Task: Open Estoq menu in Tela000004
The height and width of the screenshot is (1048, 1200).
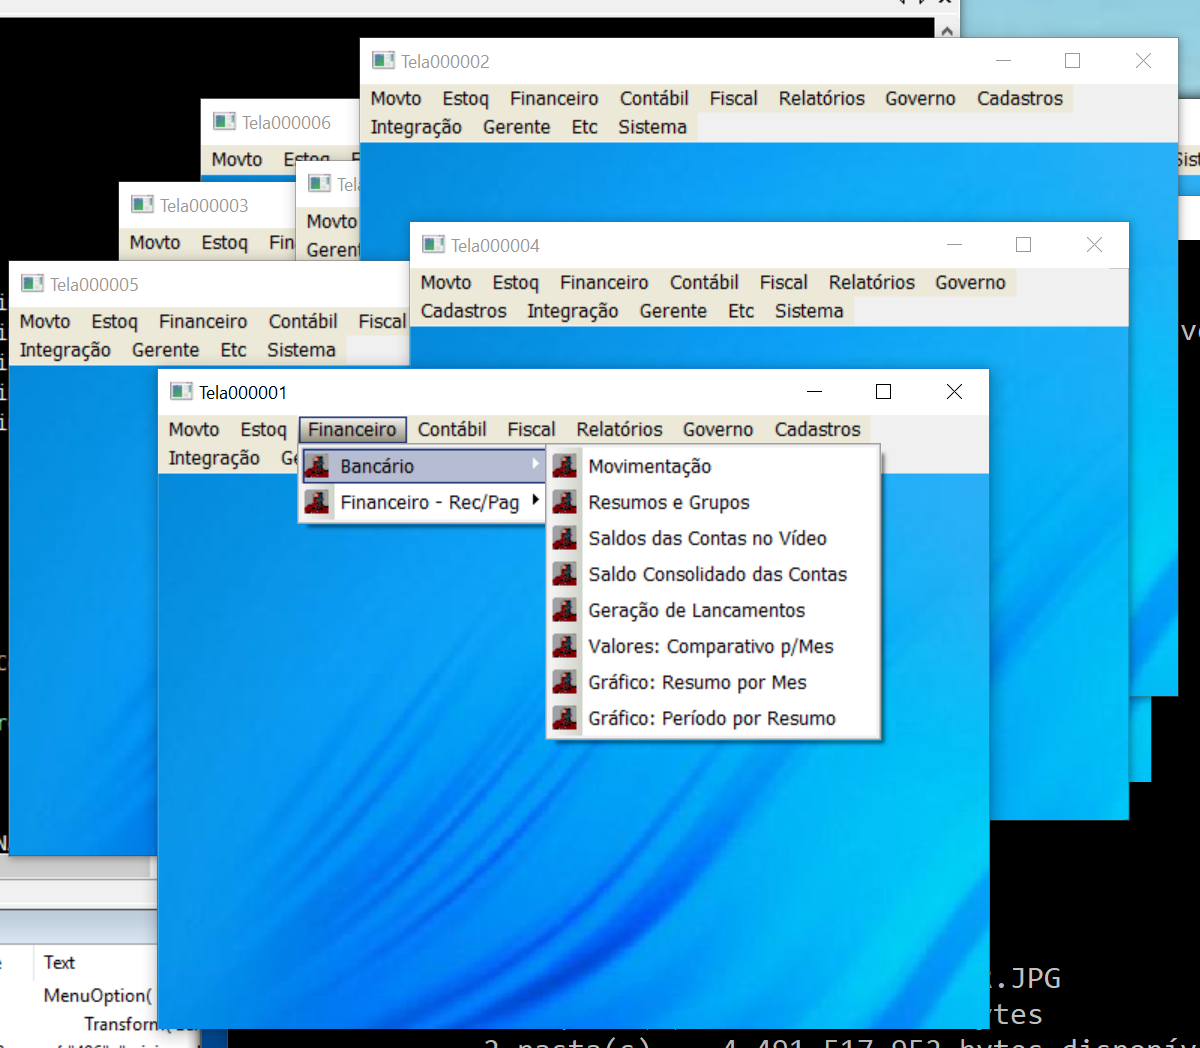Action: 515,282
